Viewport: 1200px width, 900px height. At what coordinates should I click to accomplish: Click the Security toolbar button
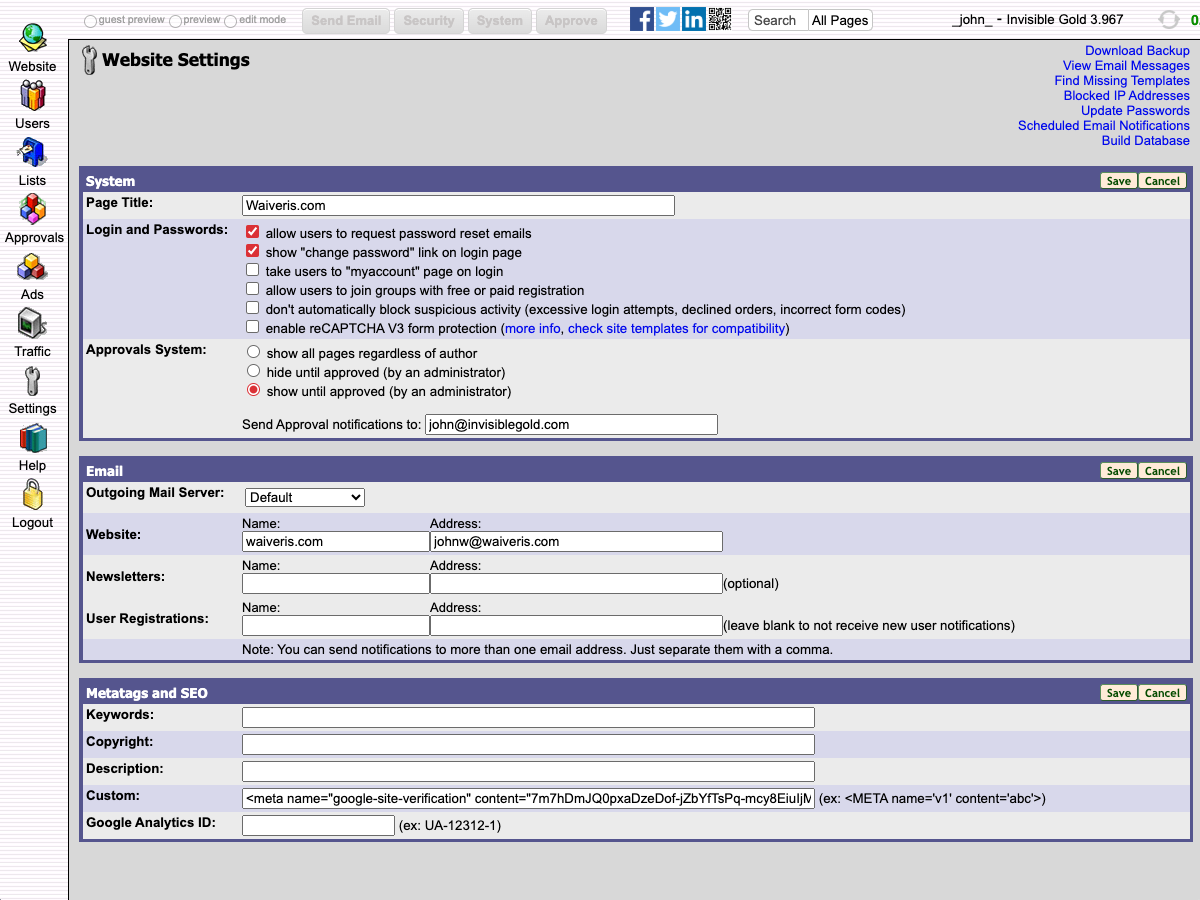pos(429,20)
